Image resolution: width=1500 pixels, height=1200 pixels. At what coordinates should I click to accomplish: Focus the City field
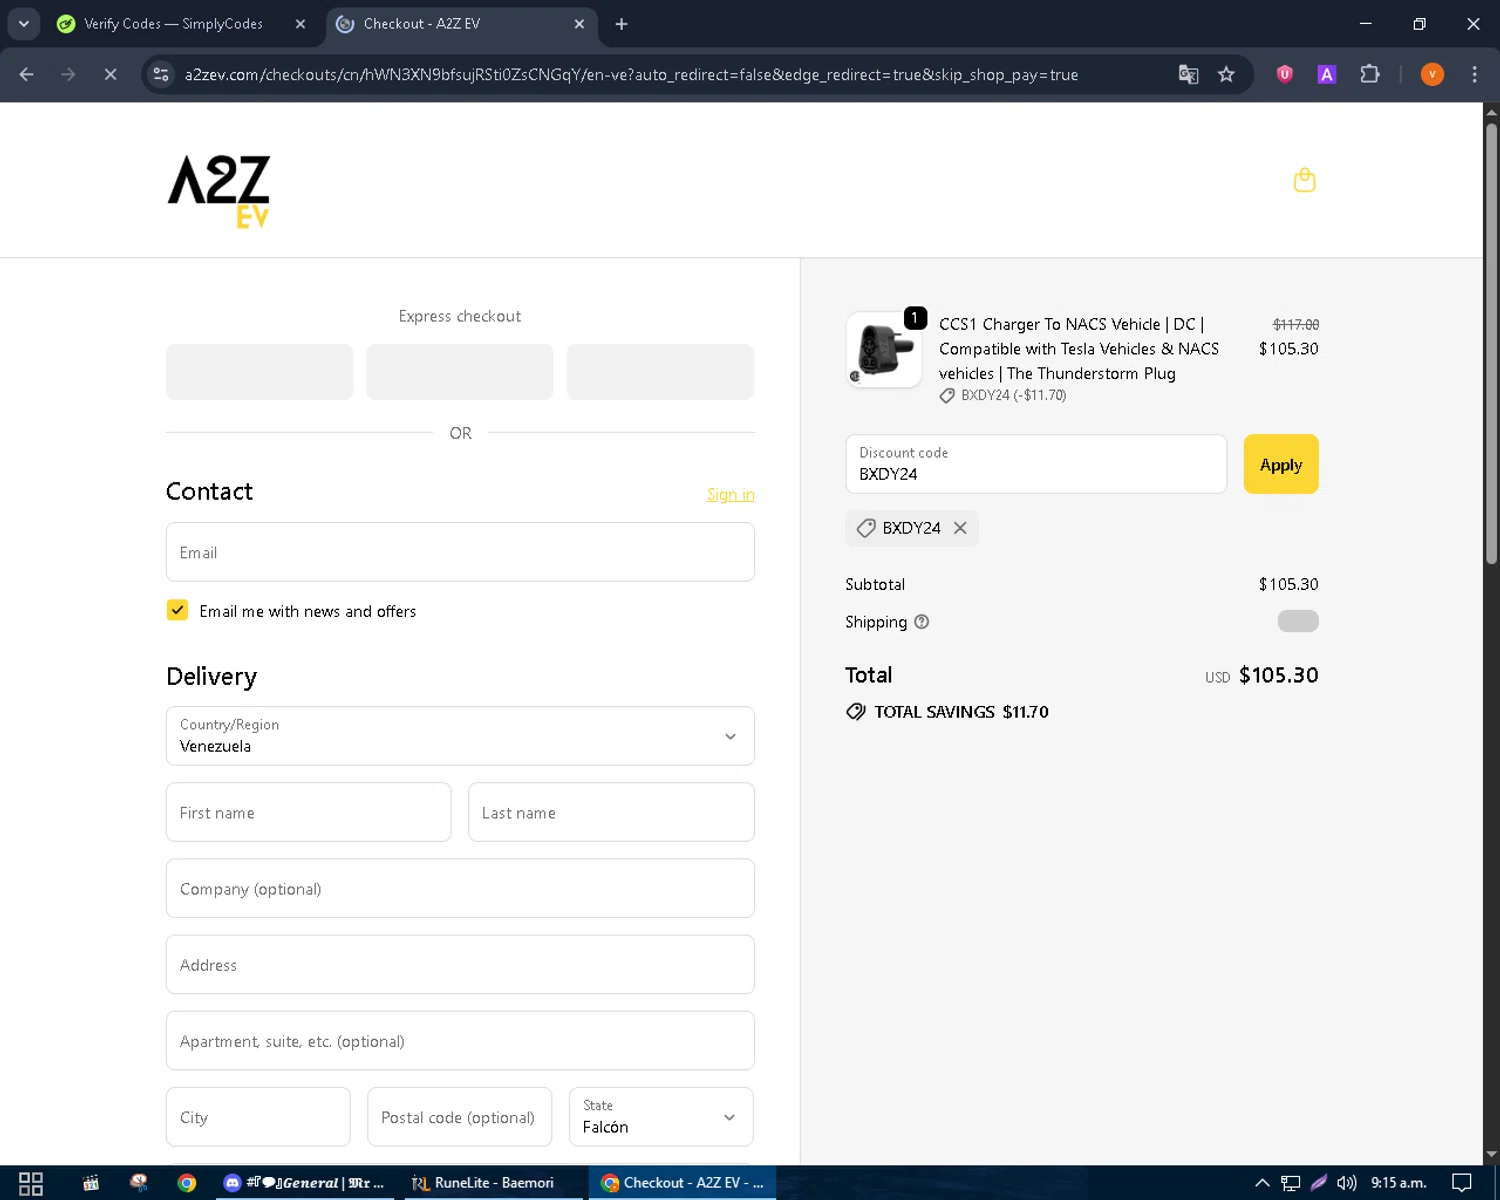(x=258, y=1117)
